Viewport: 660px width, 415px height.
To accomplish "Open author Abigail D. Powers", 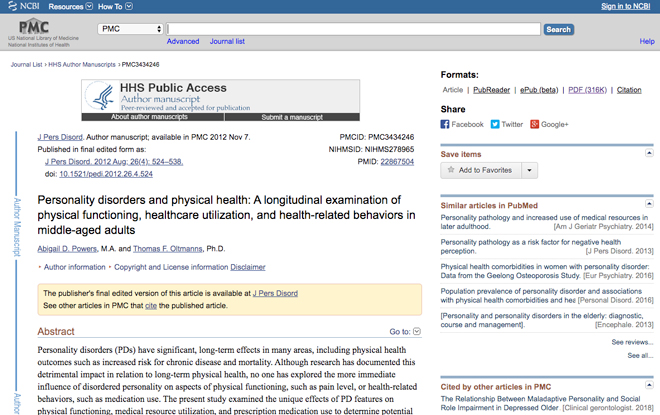I will [67, 249].
